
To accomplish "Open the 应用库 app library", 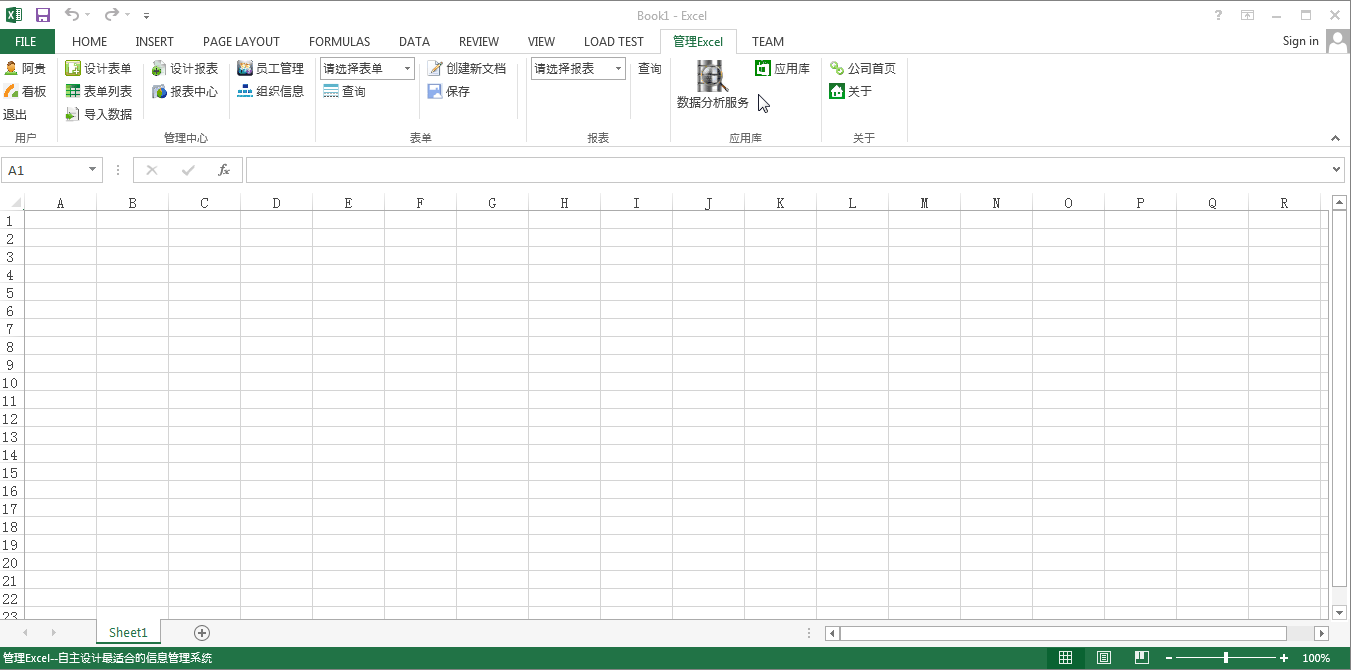I will [x=782, y=69].
